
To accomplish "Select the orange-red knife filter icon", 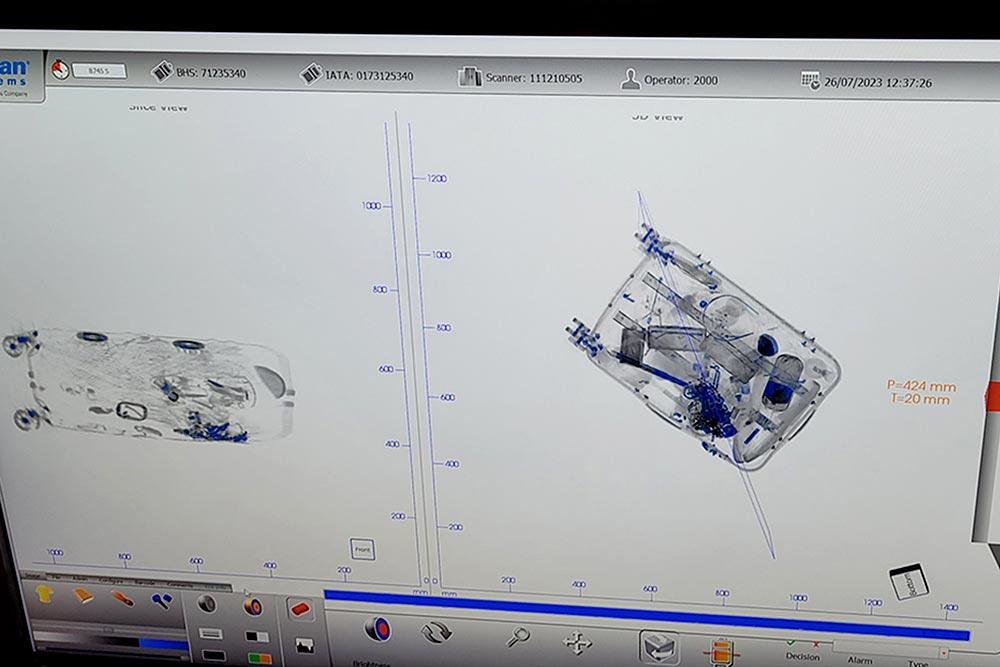I will coord(122,599).
